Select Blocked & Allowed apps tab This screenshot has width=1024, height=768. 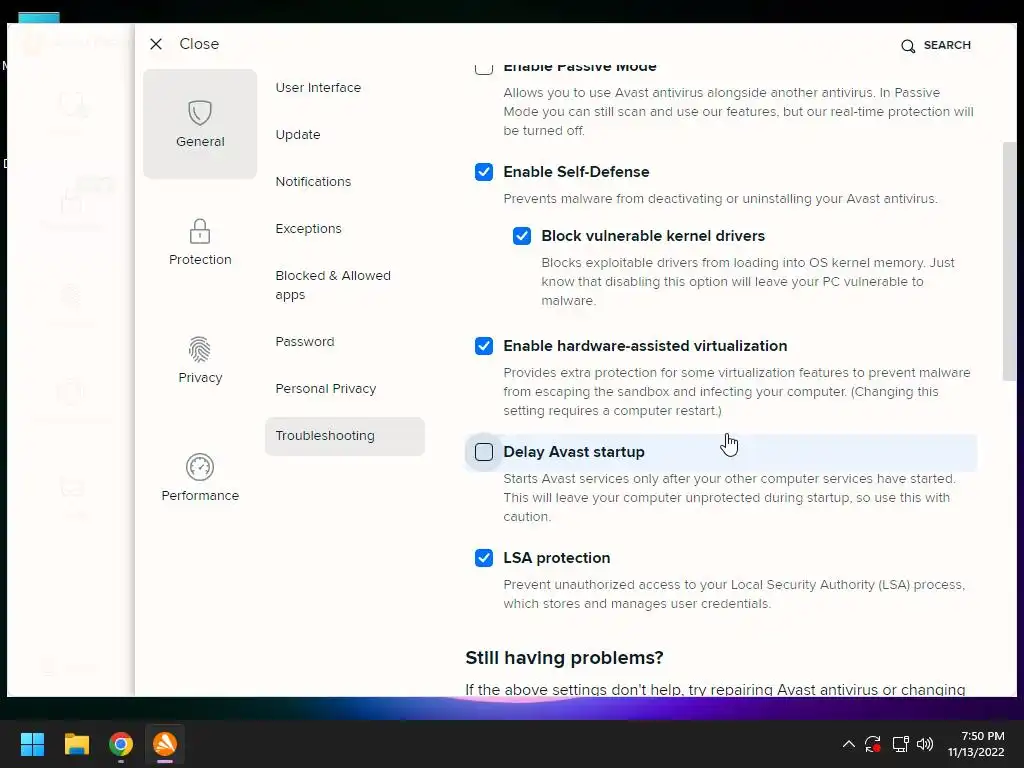pyautogui.click(x=333, y=285)
